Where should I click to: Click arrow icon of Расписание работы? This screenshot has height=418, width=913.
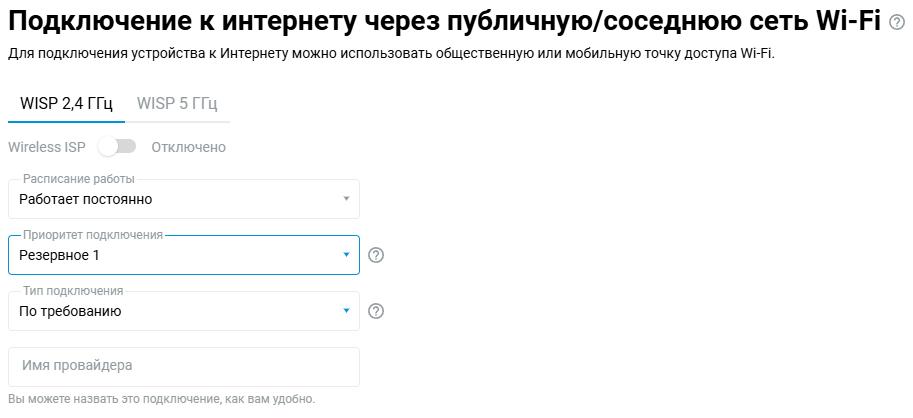(346, 199)
